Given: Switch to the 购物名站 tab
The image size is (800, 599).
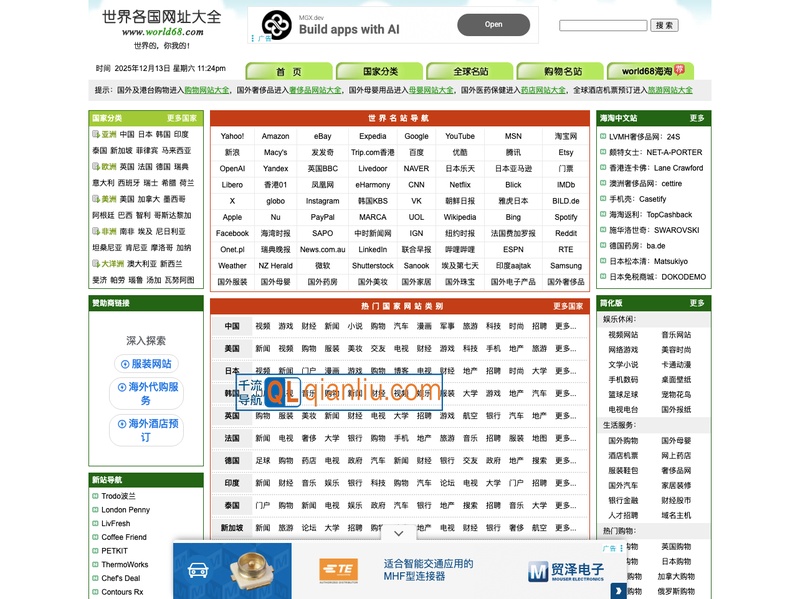Looking at the screenshot, I should (563, 71).
